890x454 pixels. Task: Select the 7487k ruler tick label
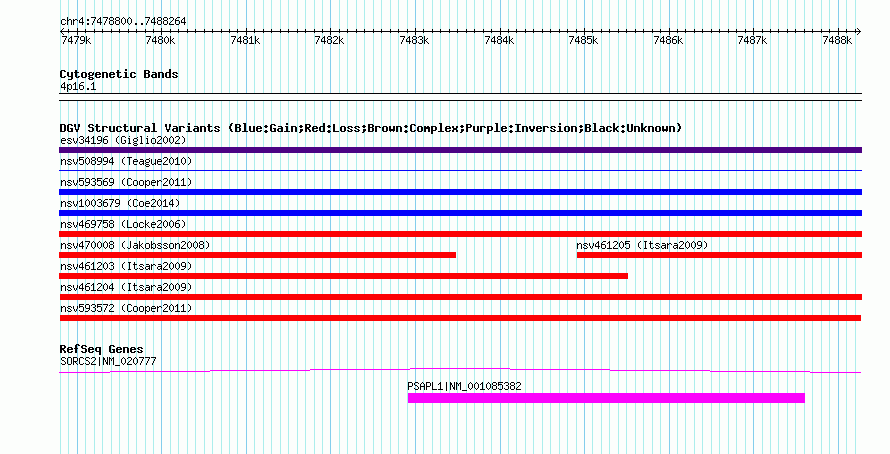click(x=753, y=40)
